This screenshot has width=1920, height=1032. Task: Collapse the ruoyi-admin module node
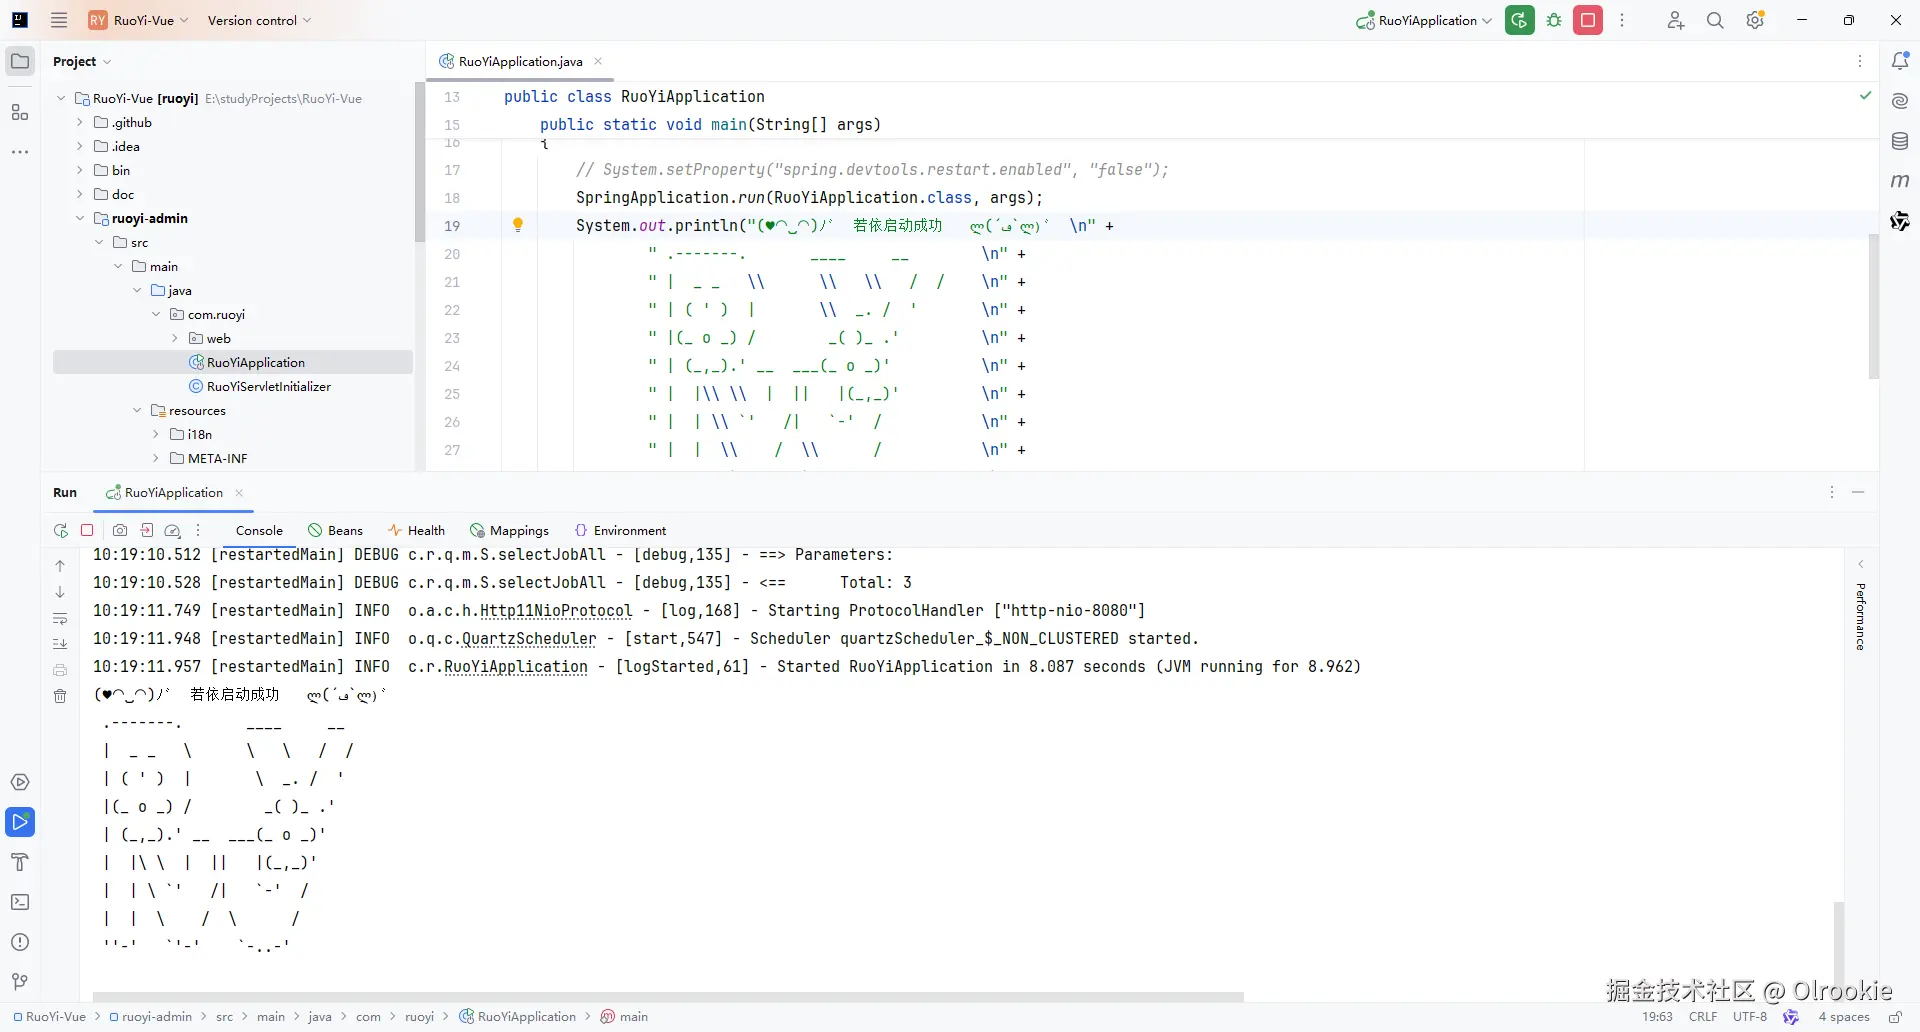[80, 218]
